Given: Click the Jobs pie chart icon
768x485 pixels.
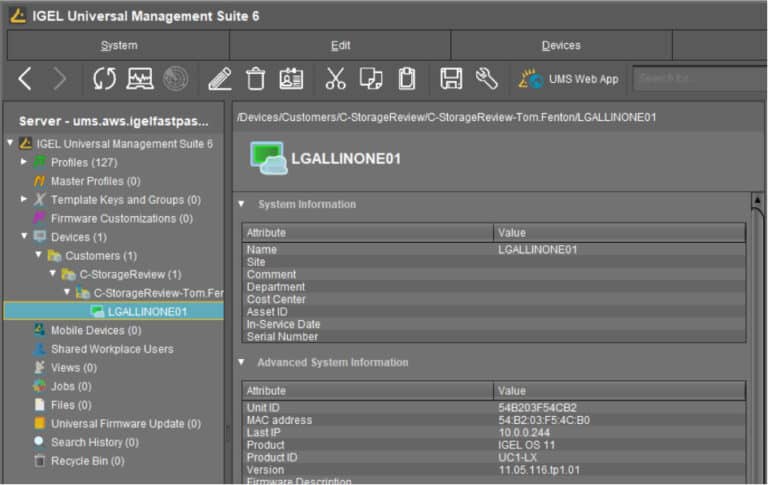Looking at the screenshot, I should [40, 386].
